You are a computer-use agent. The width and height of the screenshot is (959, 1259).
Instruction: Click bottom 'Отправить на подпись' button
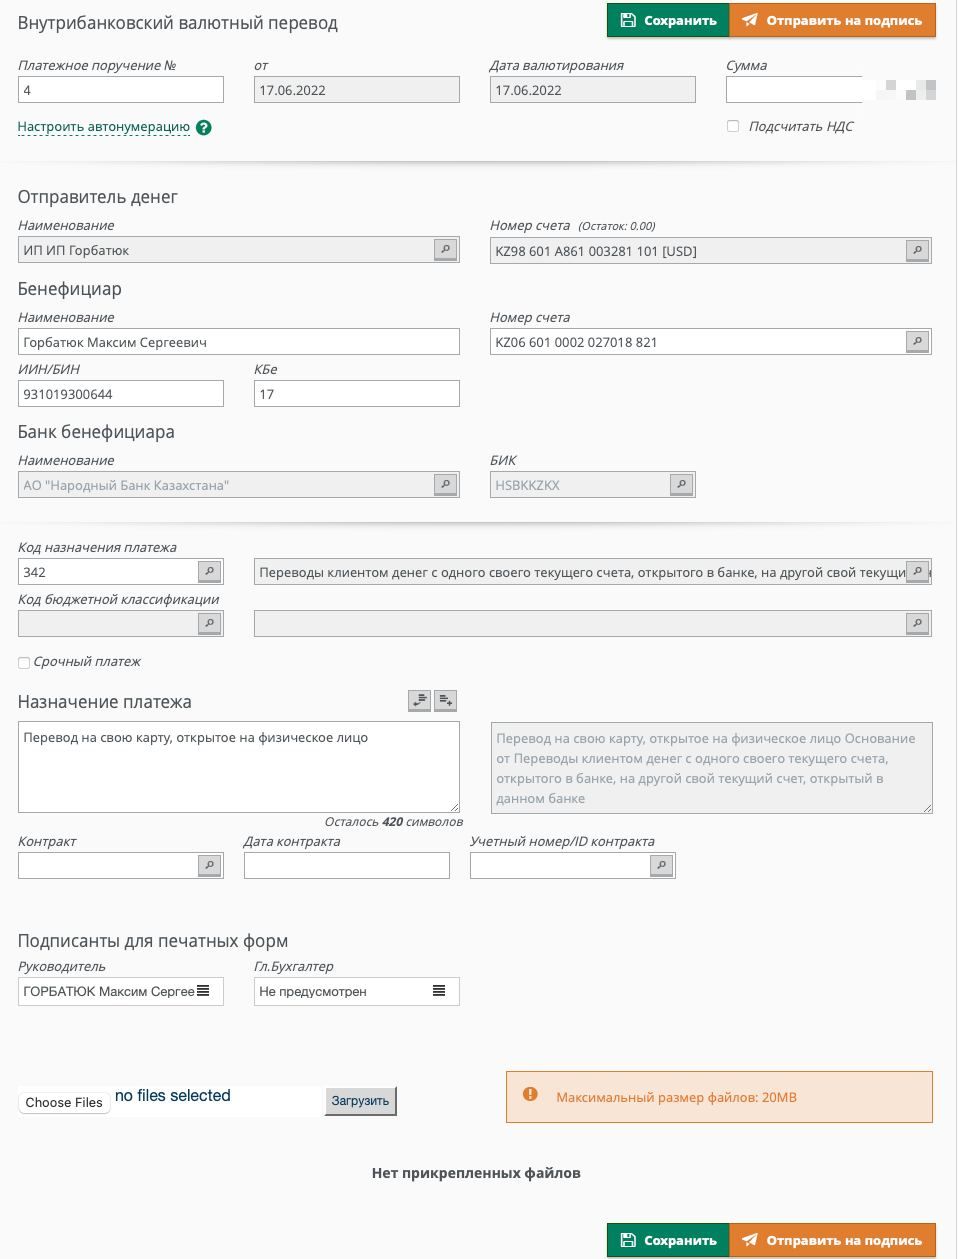pyautogui.click(x=832, y=1240)
